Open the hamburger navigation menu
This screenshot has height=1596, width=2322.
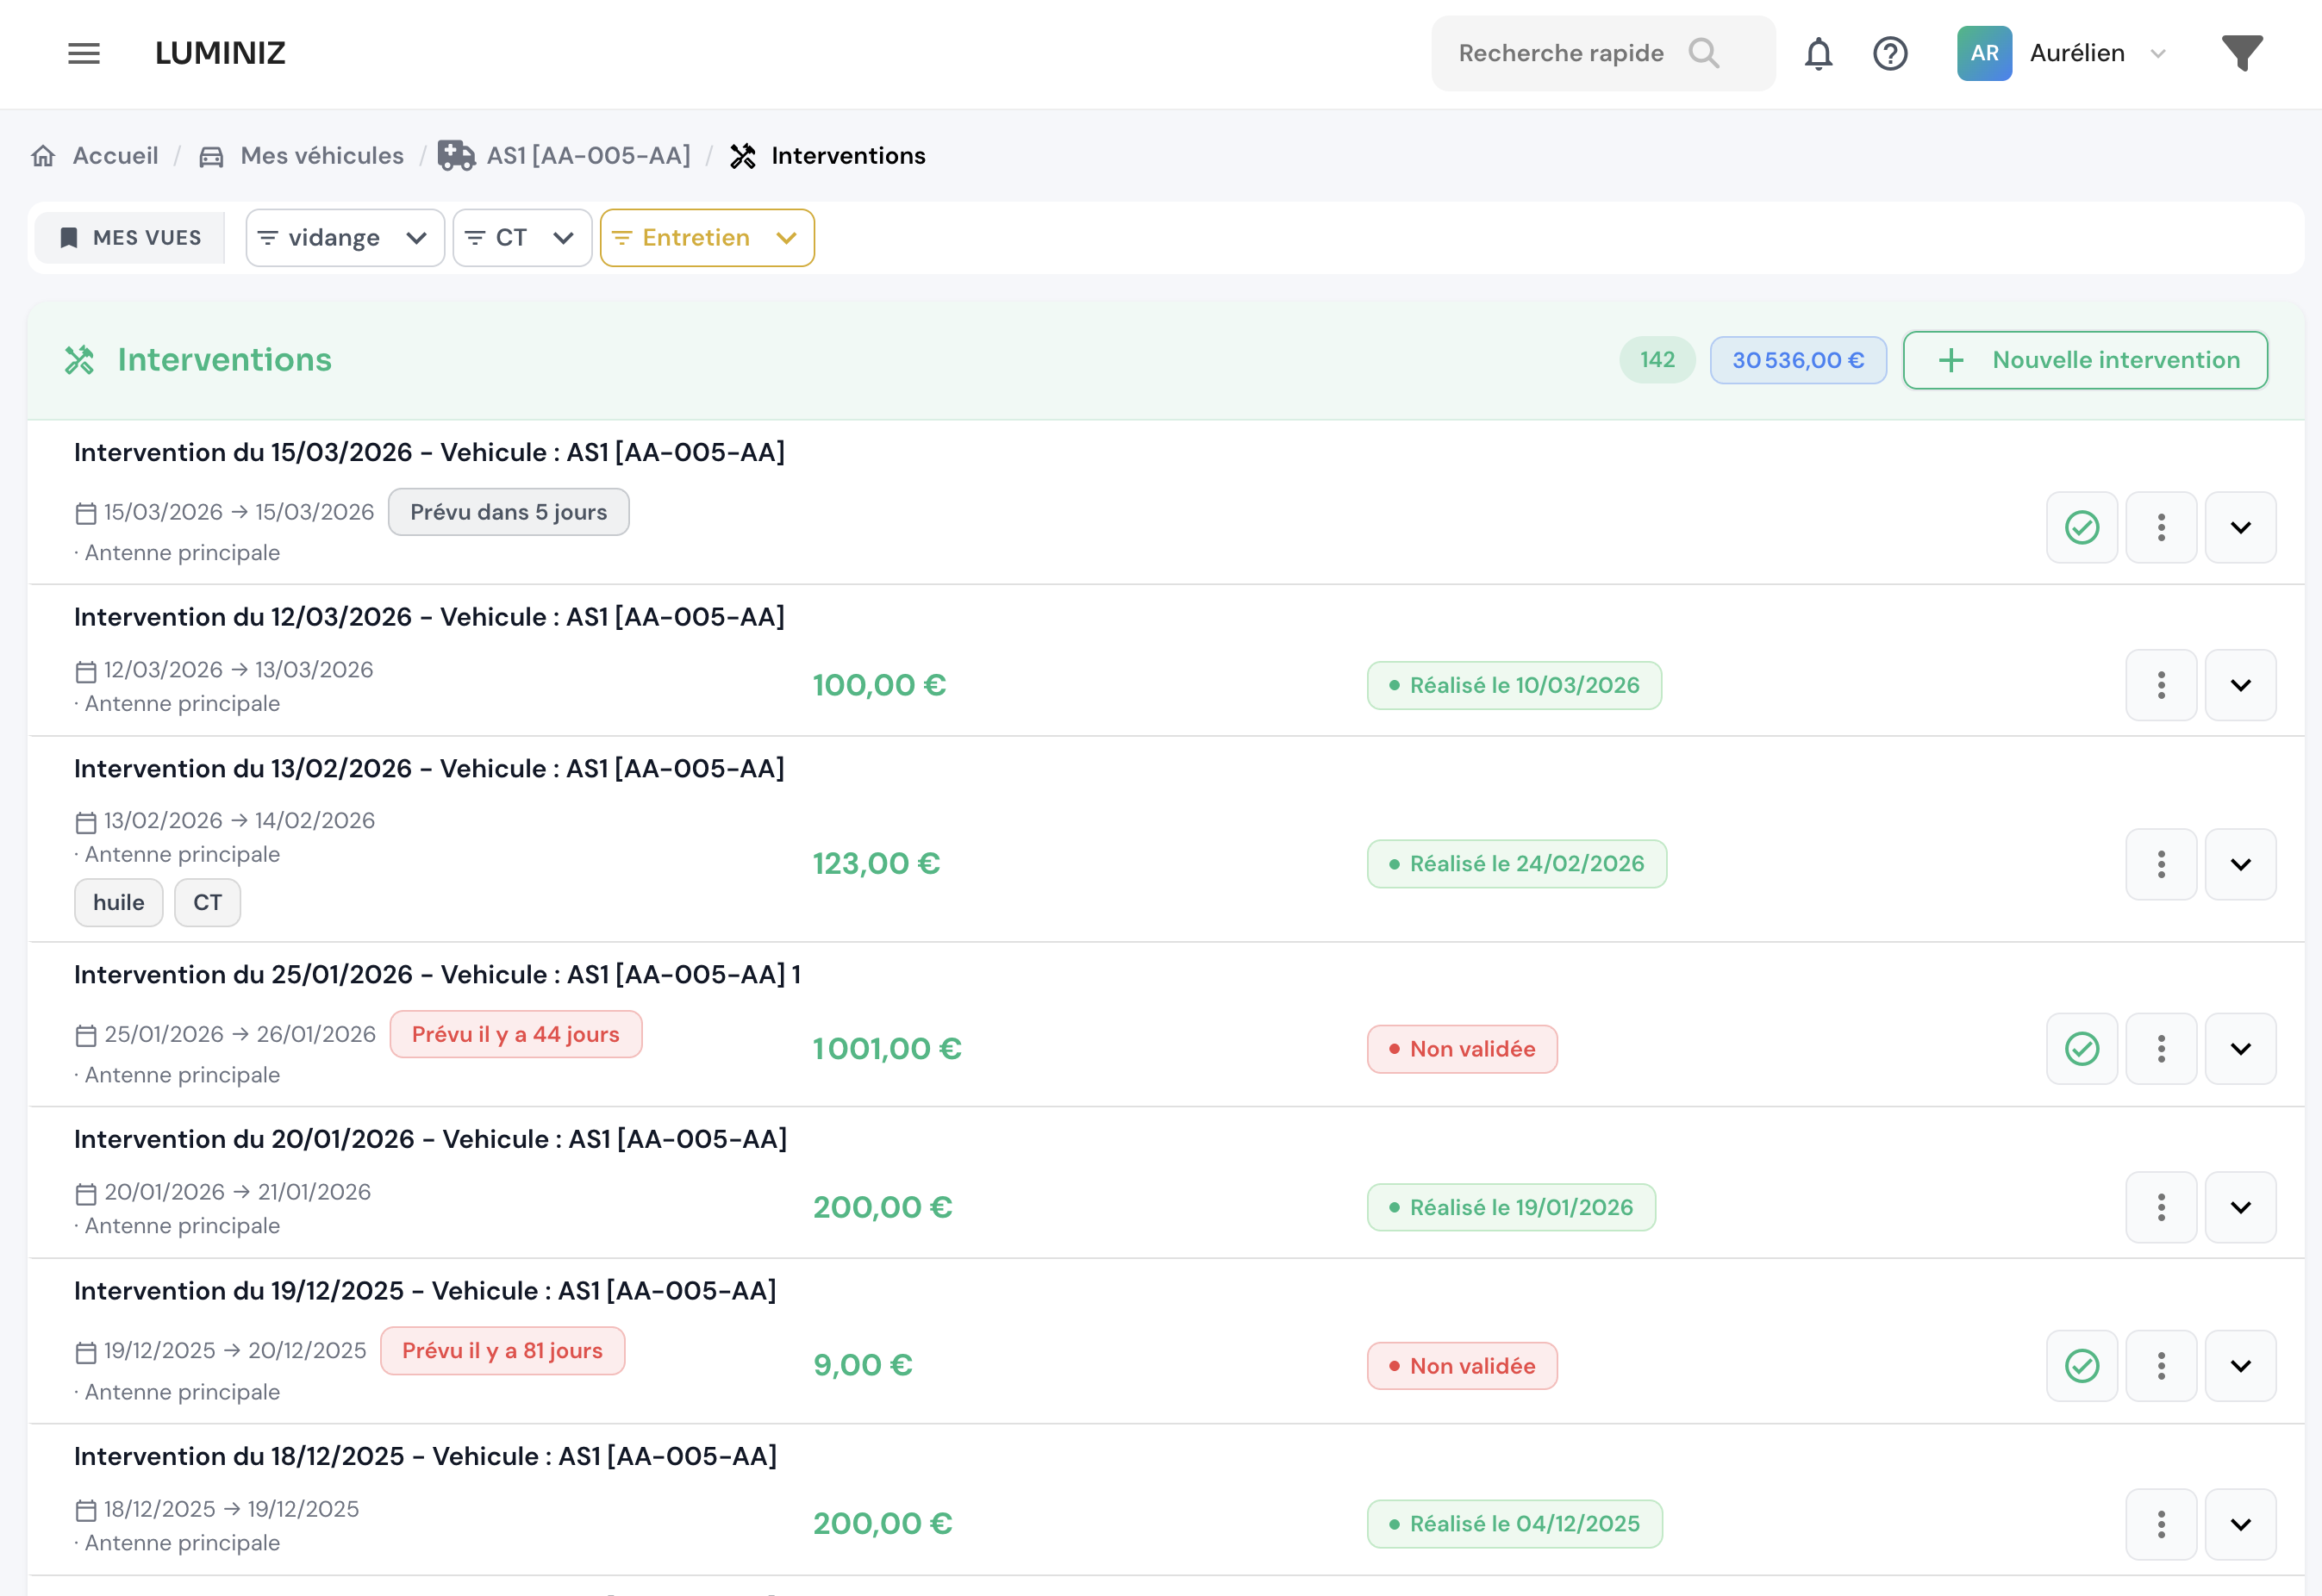point(84,53)
